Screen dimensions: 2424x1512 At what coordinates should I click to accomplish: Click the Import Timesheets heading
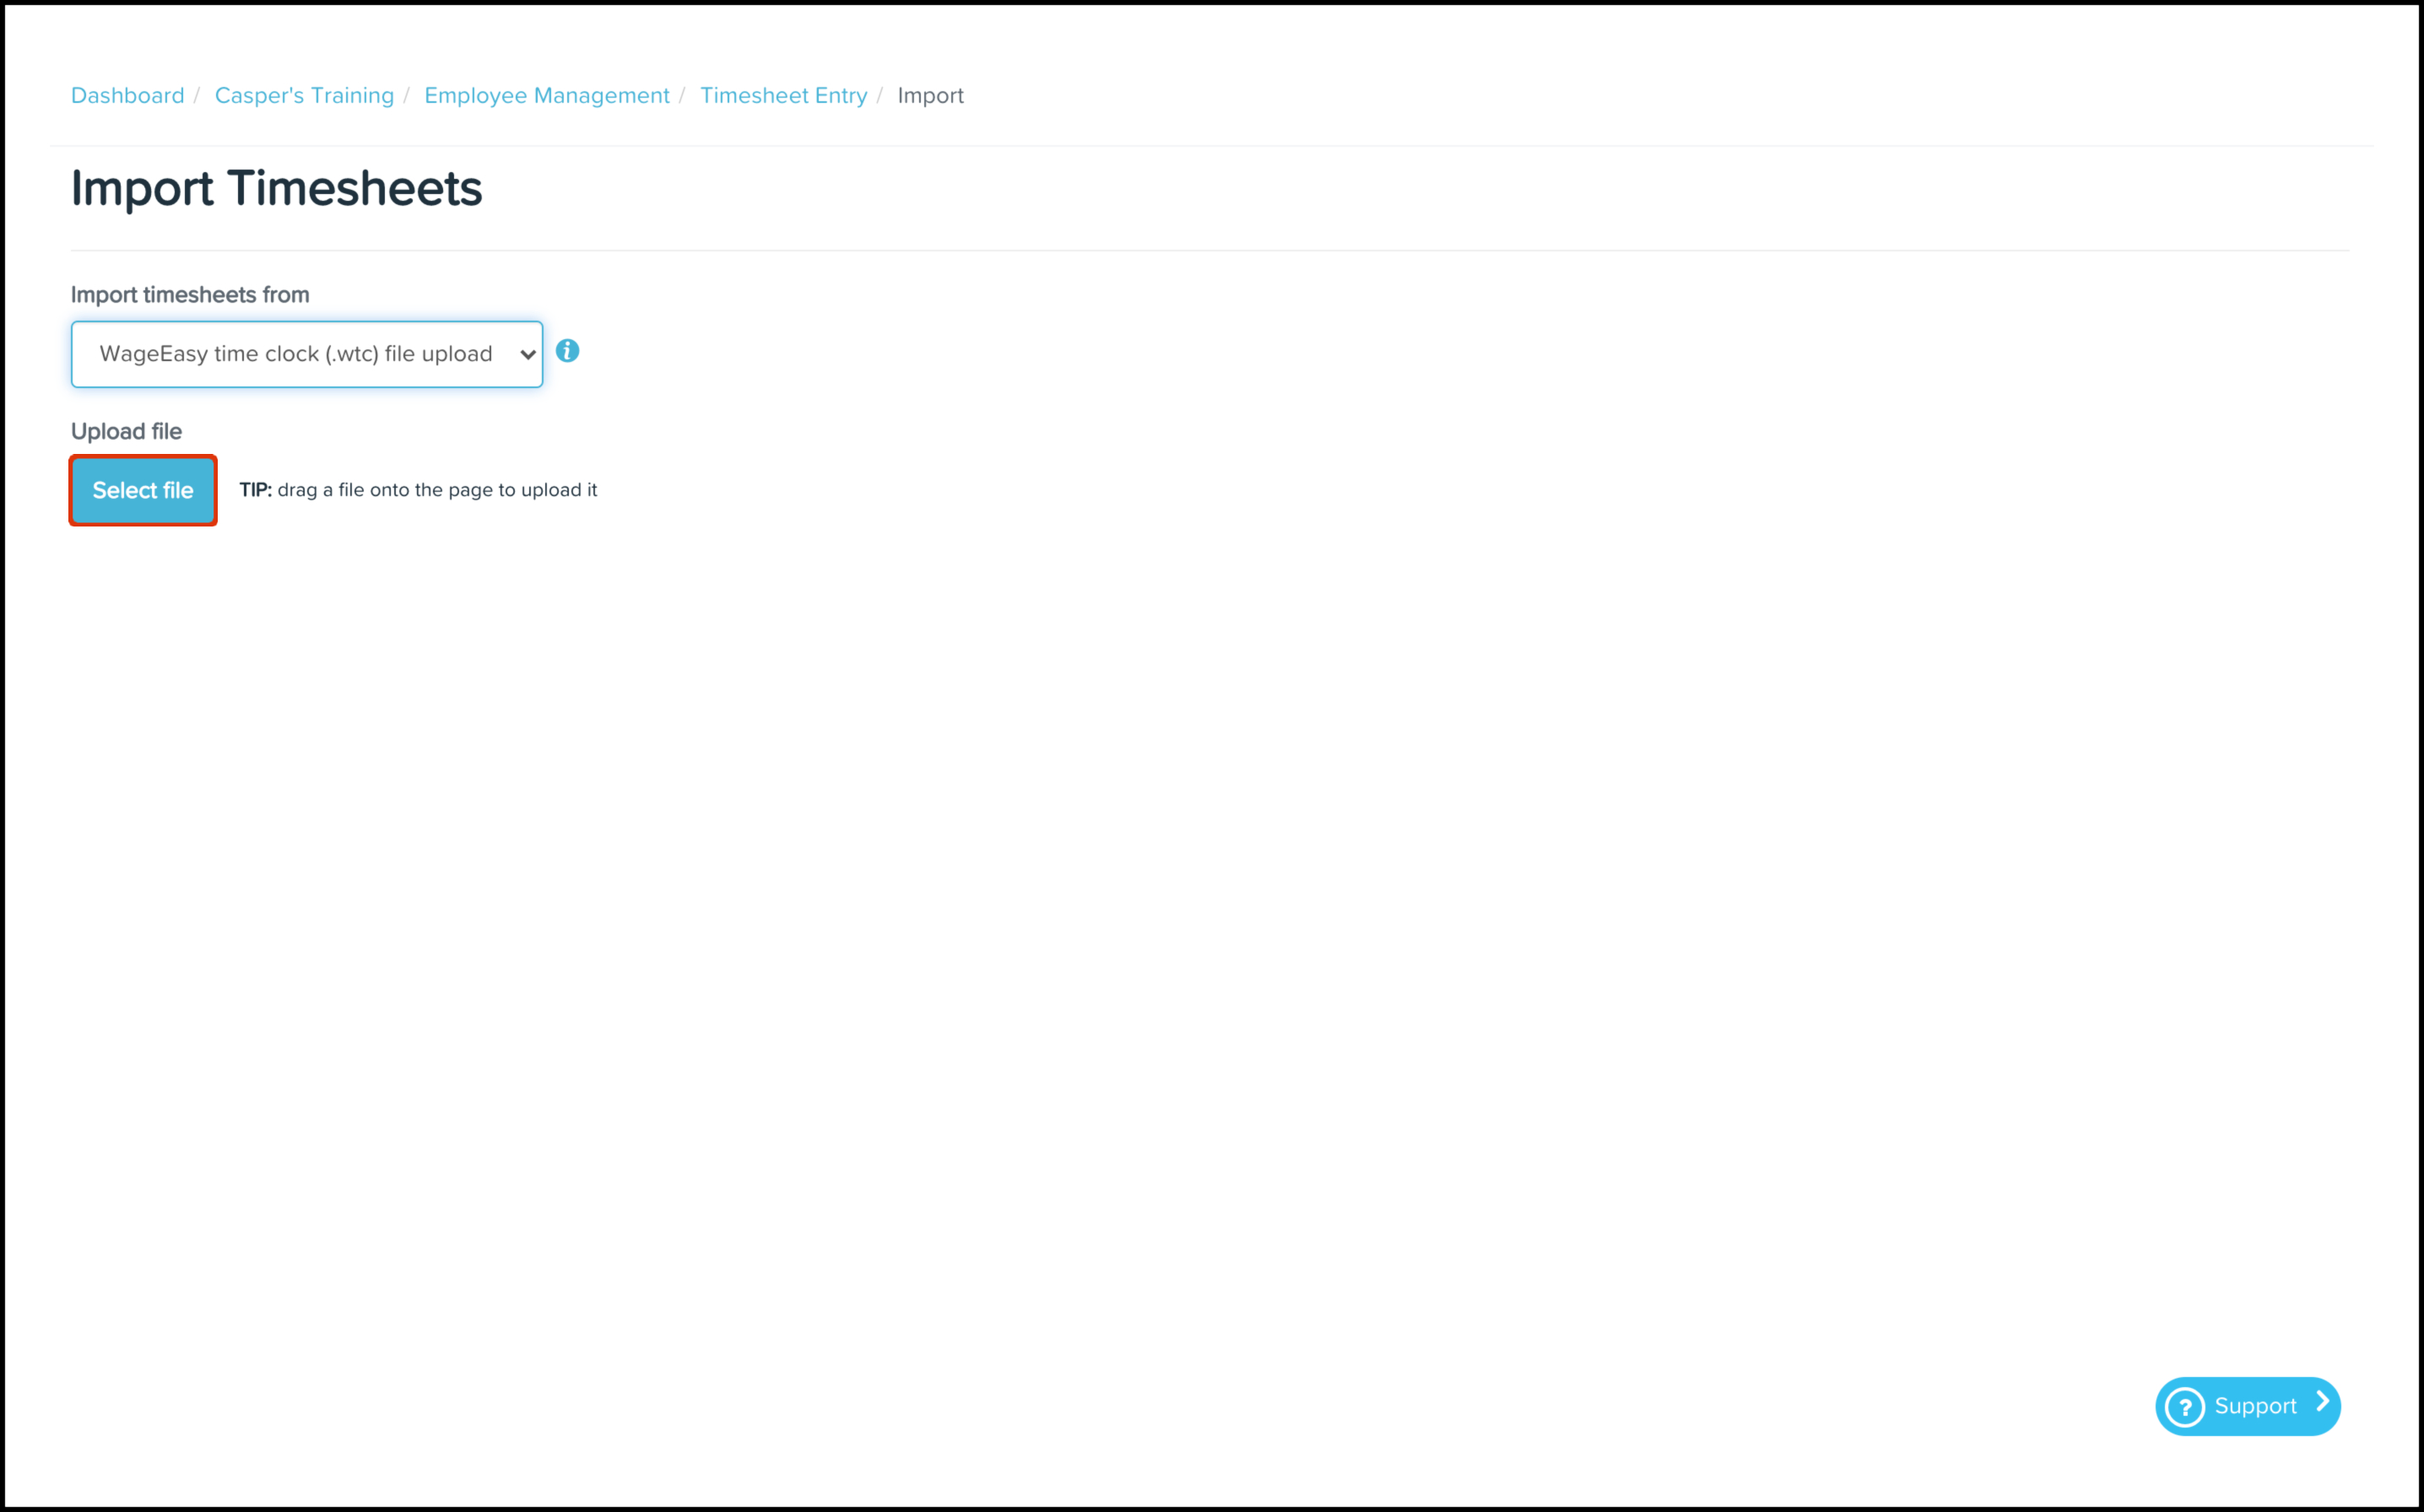[x=276, y=189]
